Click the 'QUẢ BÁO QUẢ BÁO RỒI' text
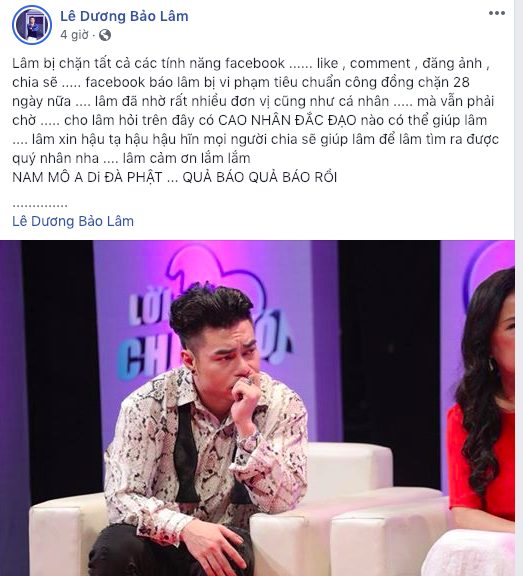 point(260,177)
